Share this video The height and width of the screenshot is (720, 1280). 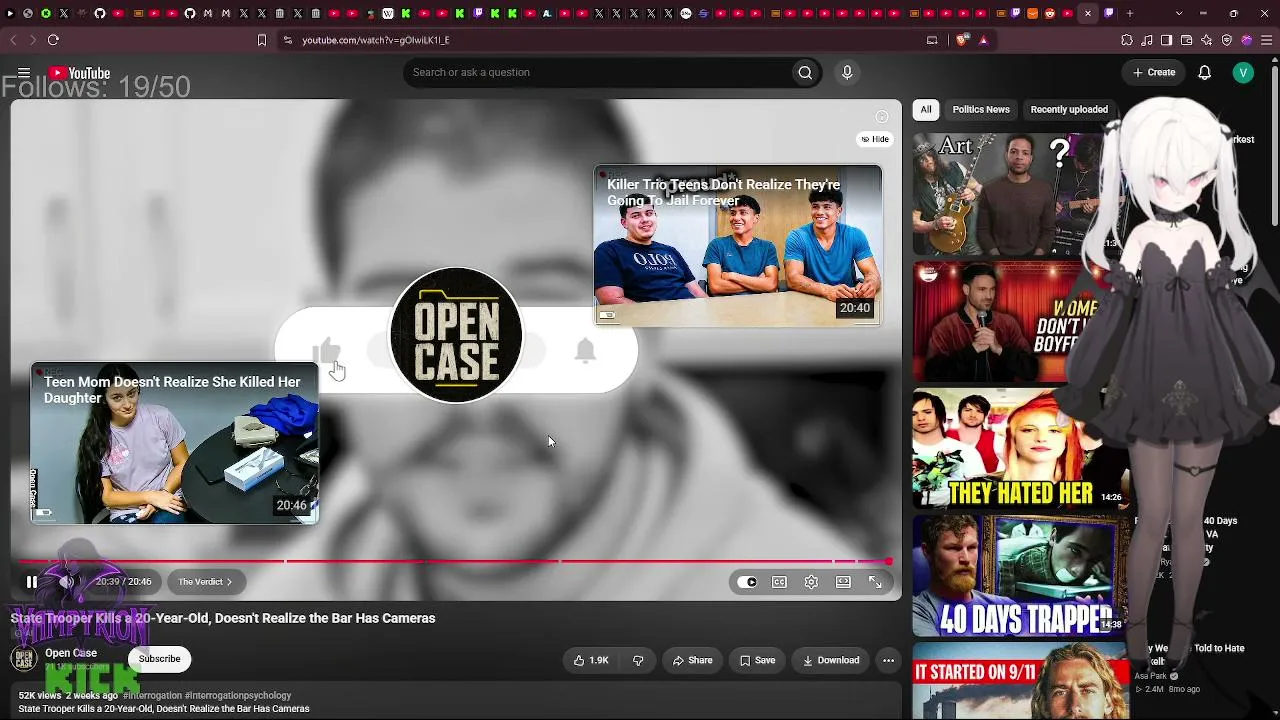pyautogui.click(x=692, y=660)
